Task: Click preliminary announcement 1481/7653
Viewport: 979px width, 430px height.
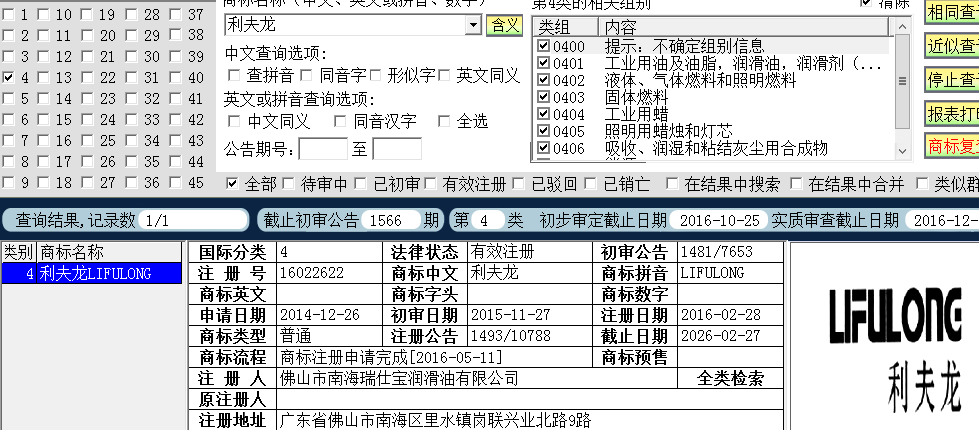Action: [717, 252]
